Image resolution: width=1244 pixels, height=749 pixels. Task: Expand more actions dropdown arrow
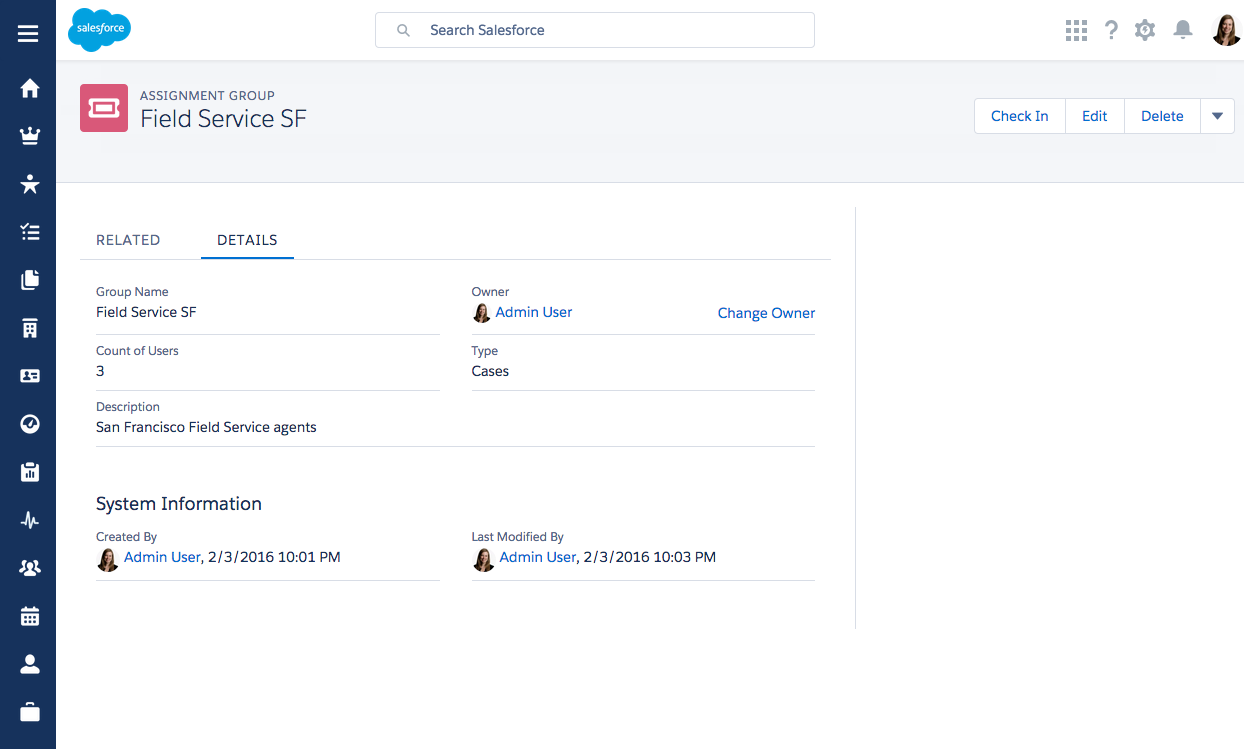pos(1217,116)
